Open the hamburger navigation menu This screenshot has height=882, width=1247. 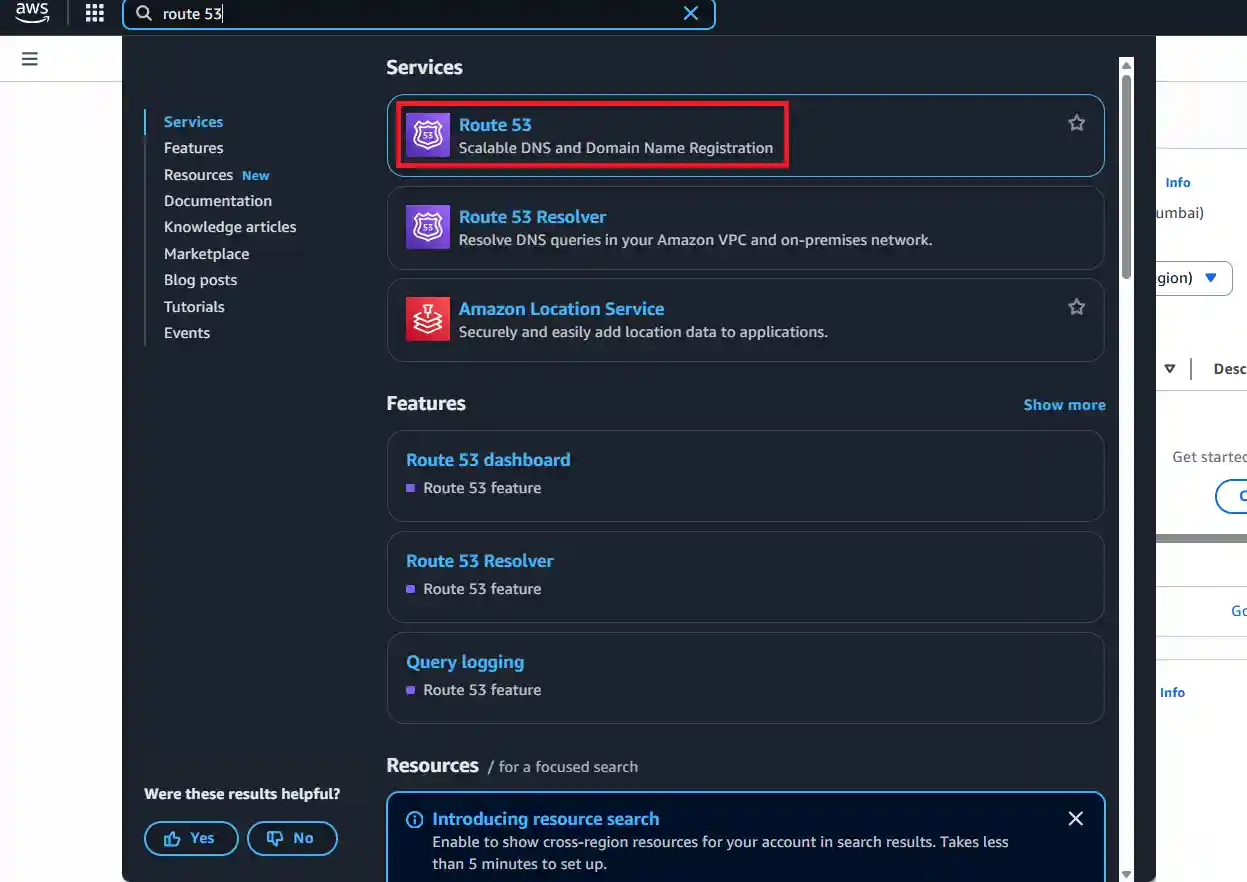30,59
